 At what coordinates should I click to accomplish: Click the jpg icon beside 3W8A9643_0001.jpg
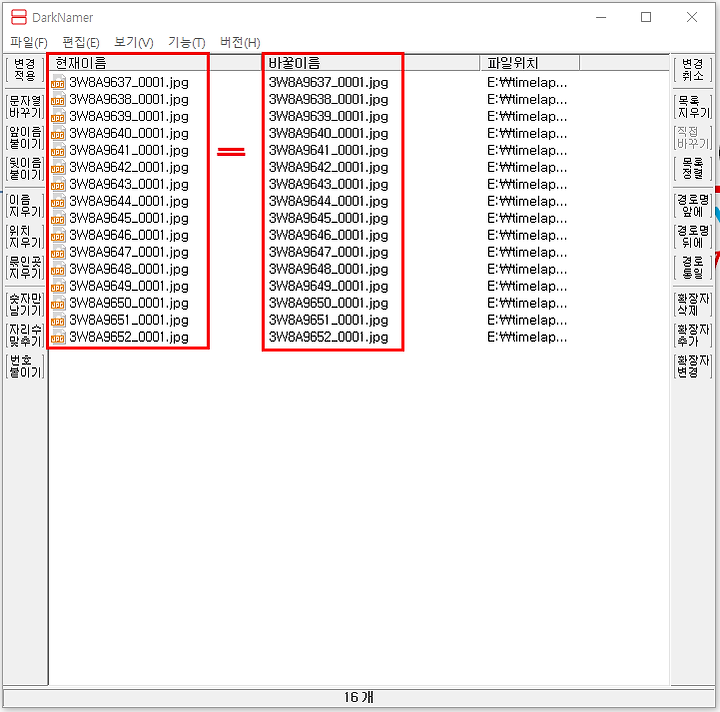click(x=58, y=185)
